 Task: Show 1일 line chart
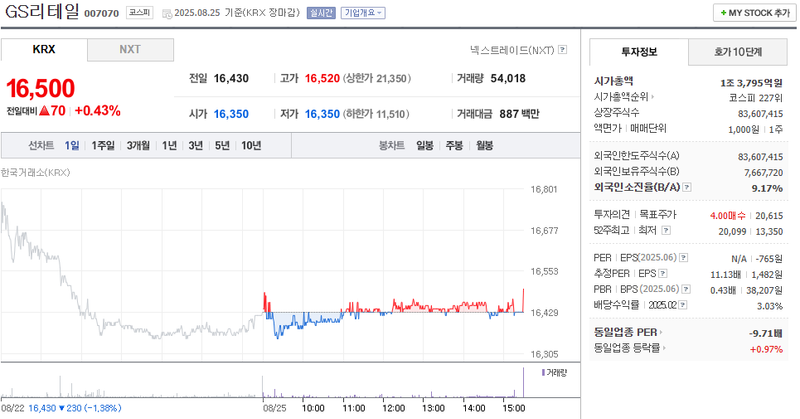72,145
